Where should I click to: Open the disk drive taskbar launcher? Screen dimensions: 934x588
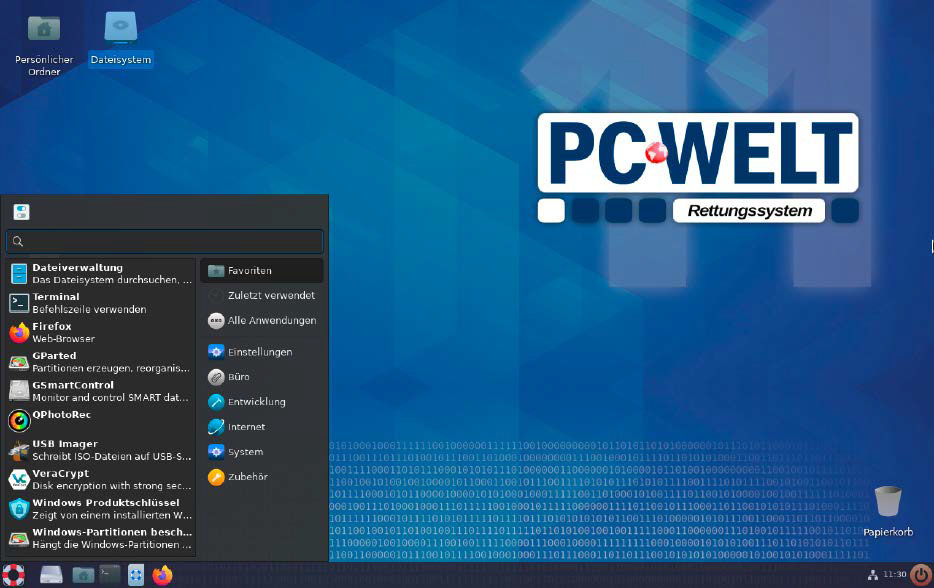pyautogui.click(x=51, y=575)
